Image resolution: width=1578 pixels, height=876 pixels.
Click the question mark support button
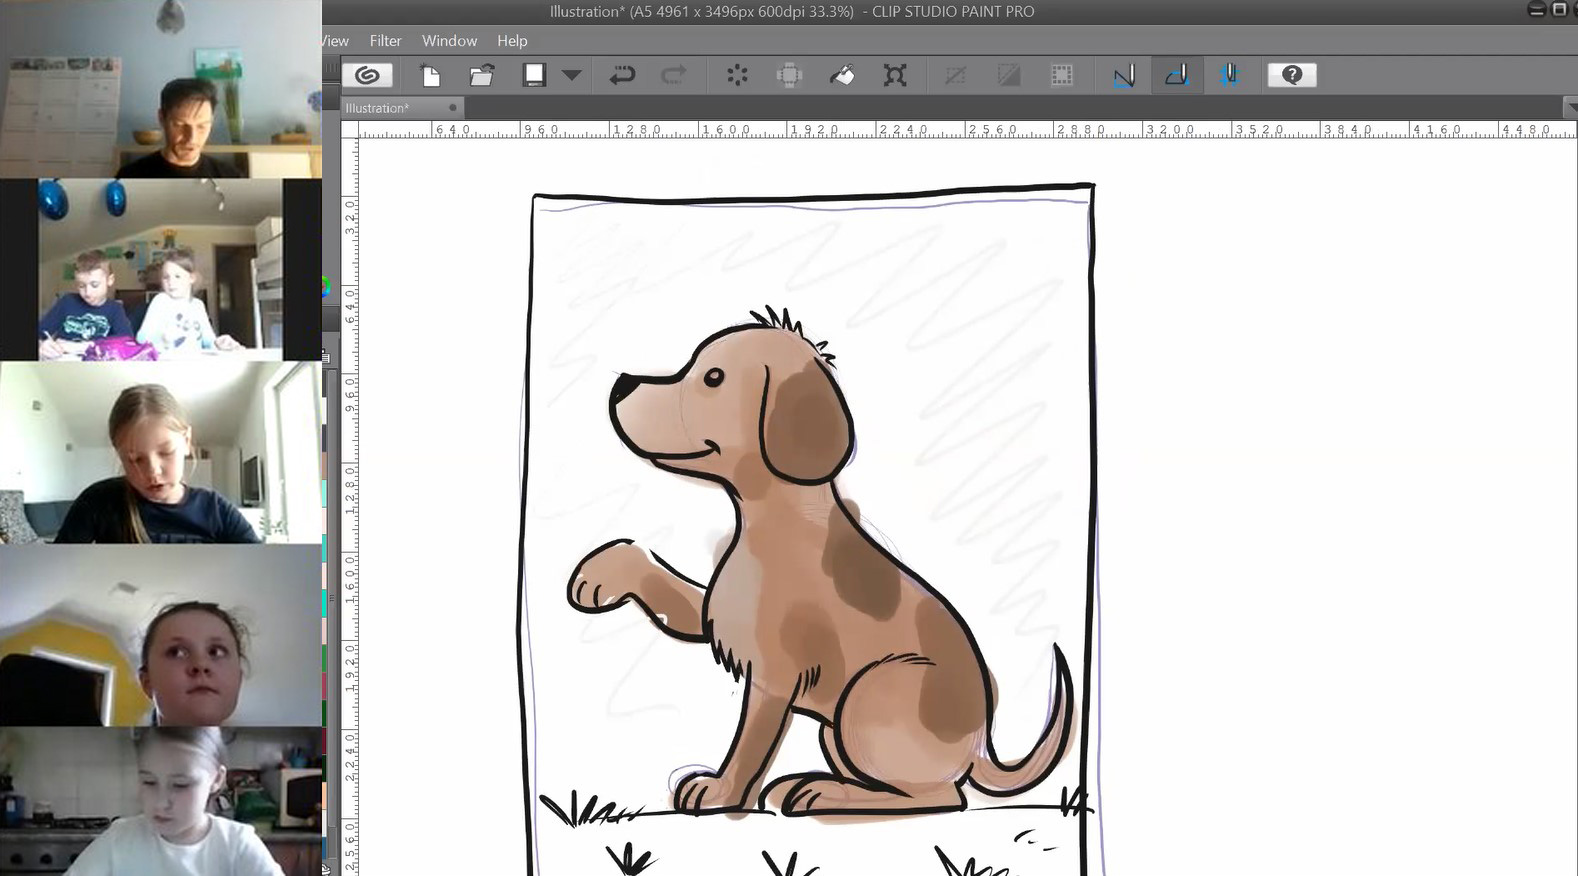coord(1291,75)
